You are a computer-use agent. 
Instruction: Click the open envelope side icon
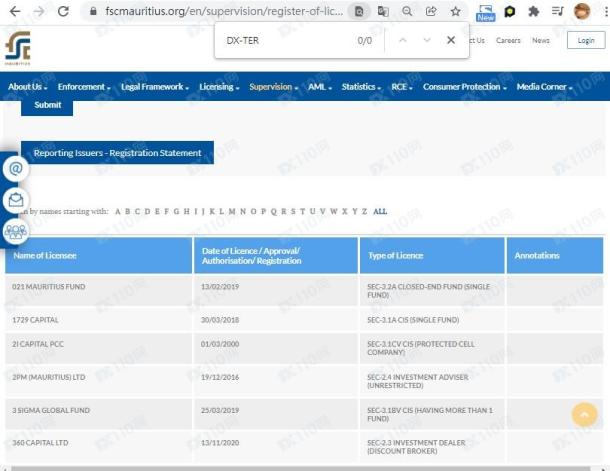point(16,200)
